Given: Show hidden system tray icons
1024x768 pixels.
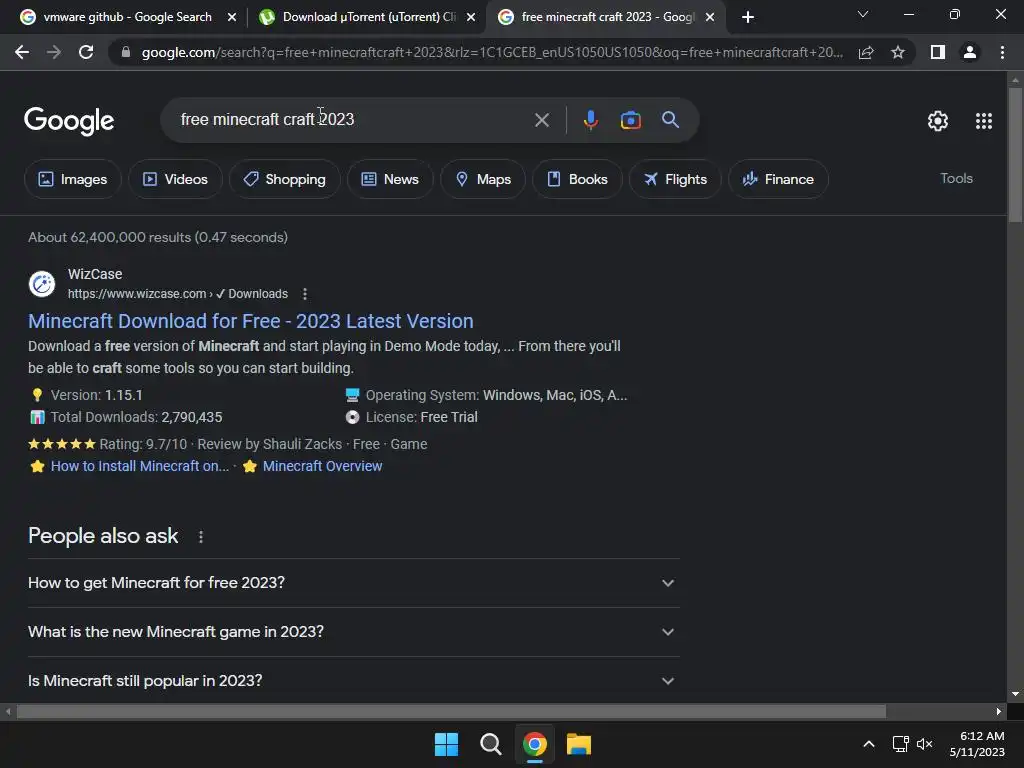Looking at the screenshot, I should [x=869, y=744].
